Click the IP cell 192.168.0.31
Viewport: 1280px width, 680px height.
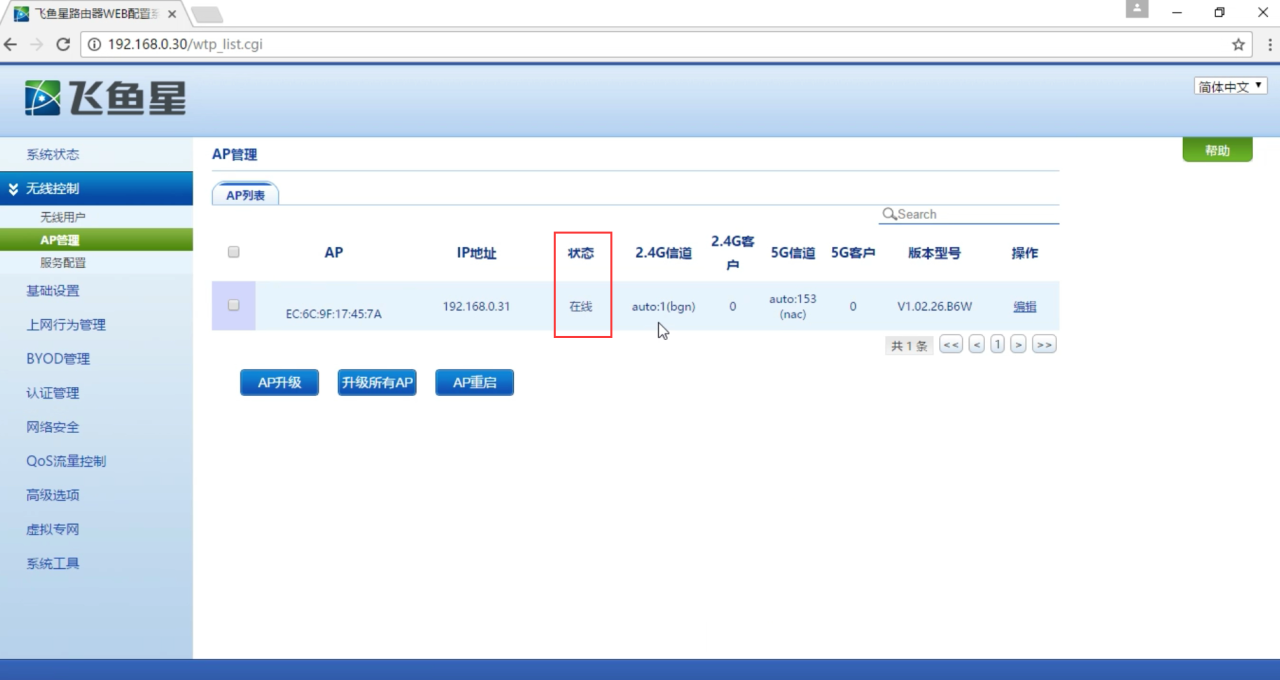pyautogui.click(x=476, y=306)
